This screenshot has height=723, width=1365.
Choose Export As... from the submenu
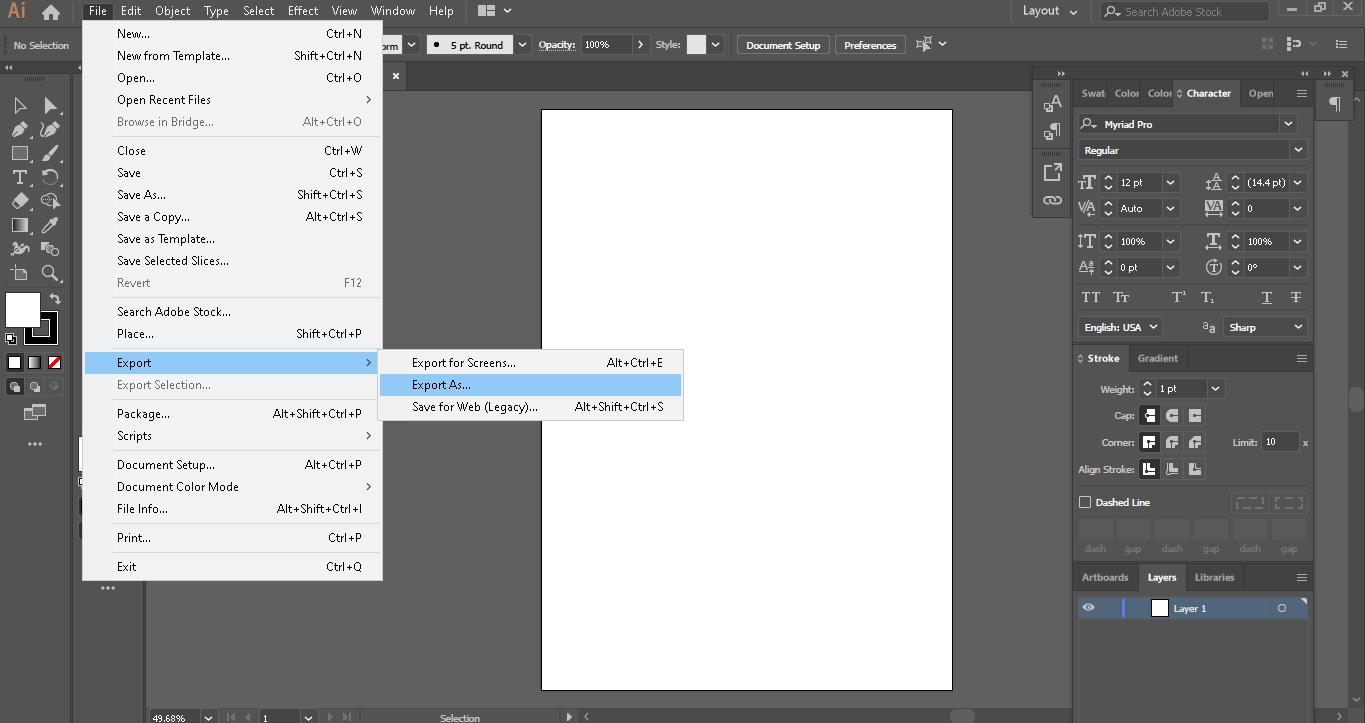pyautogui.click(x=441, y=385)
